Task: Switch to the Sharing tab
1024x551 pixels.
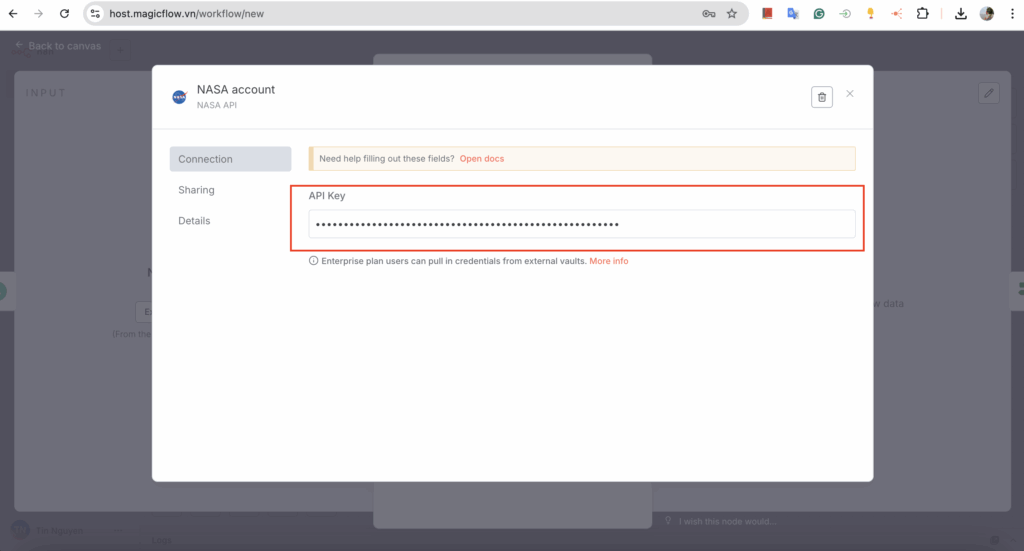Action: (196, 190)
